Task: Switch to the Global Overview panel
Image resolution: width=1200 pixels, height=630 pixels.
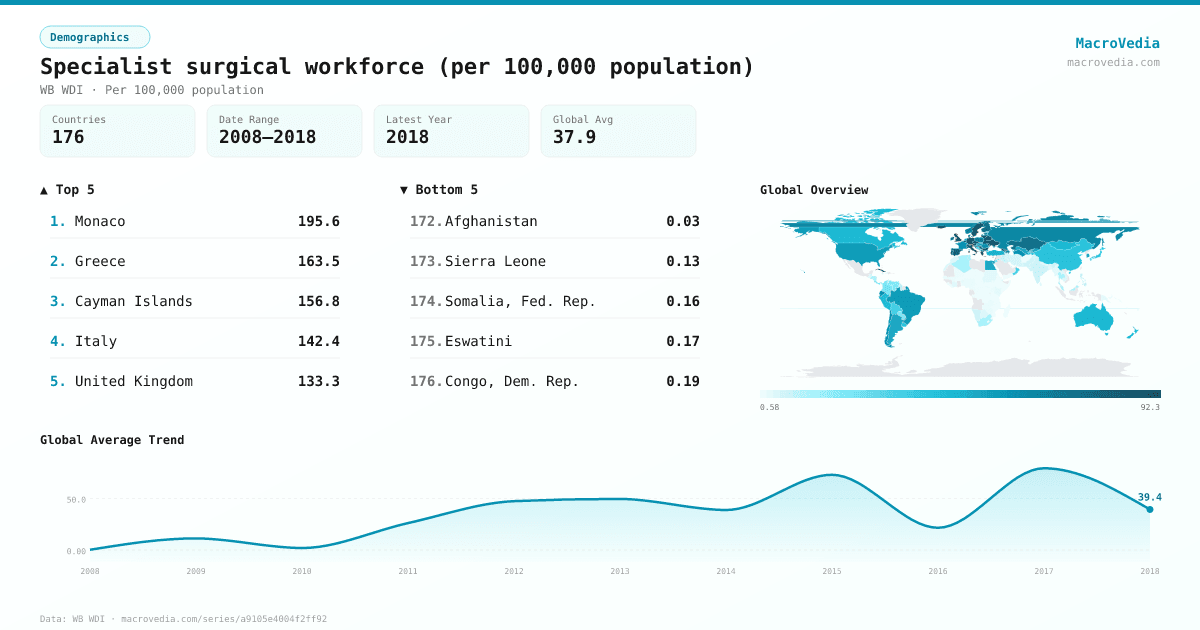Action: 815,189
